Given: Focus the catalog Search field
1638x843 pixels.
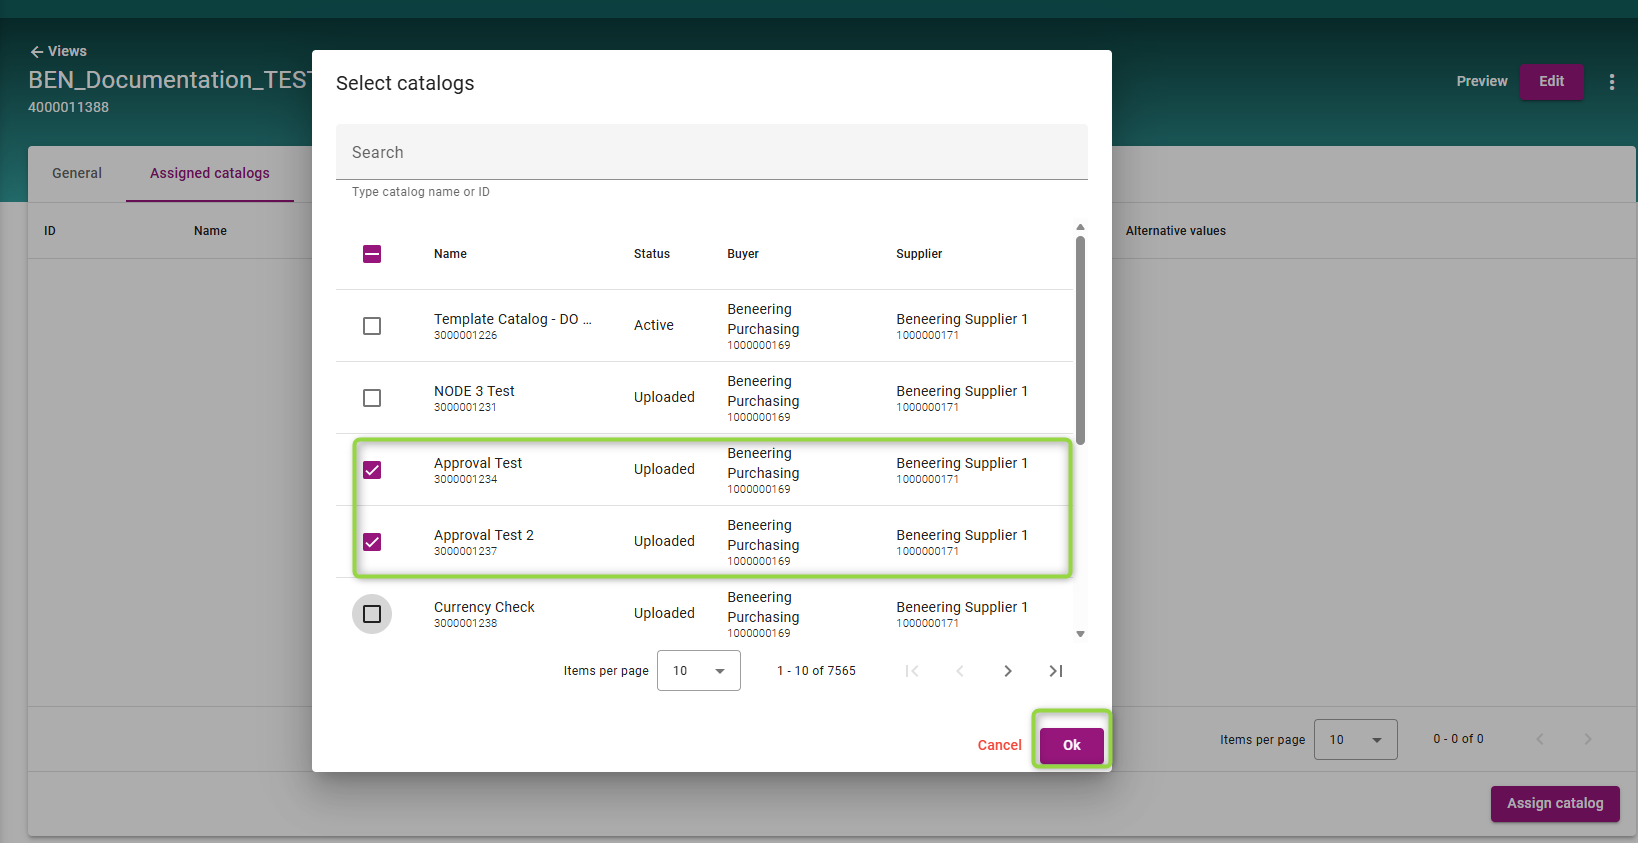Looking at the screenshot, I should coord(711,152).
